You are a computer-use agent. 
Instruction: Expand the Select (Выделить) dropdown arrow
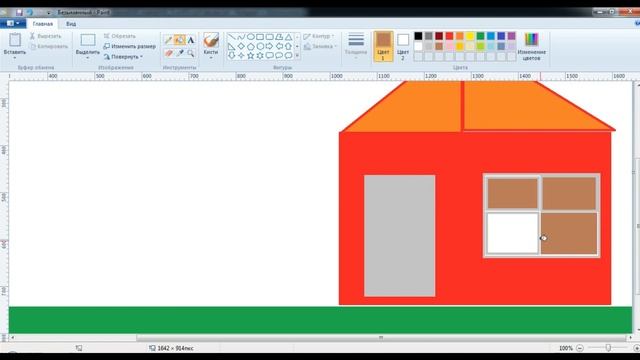[x=88, y=58]
